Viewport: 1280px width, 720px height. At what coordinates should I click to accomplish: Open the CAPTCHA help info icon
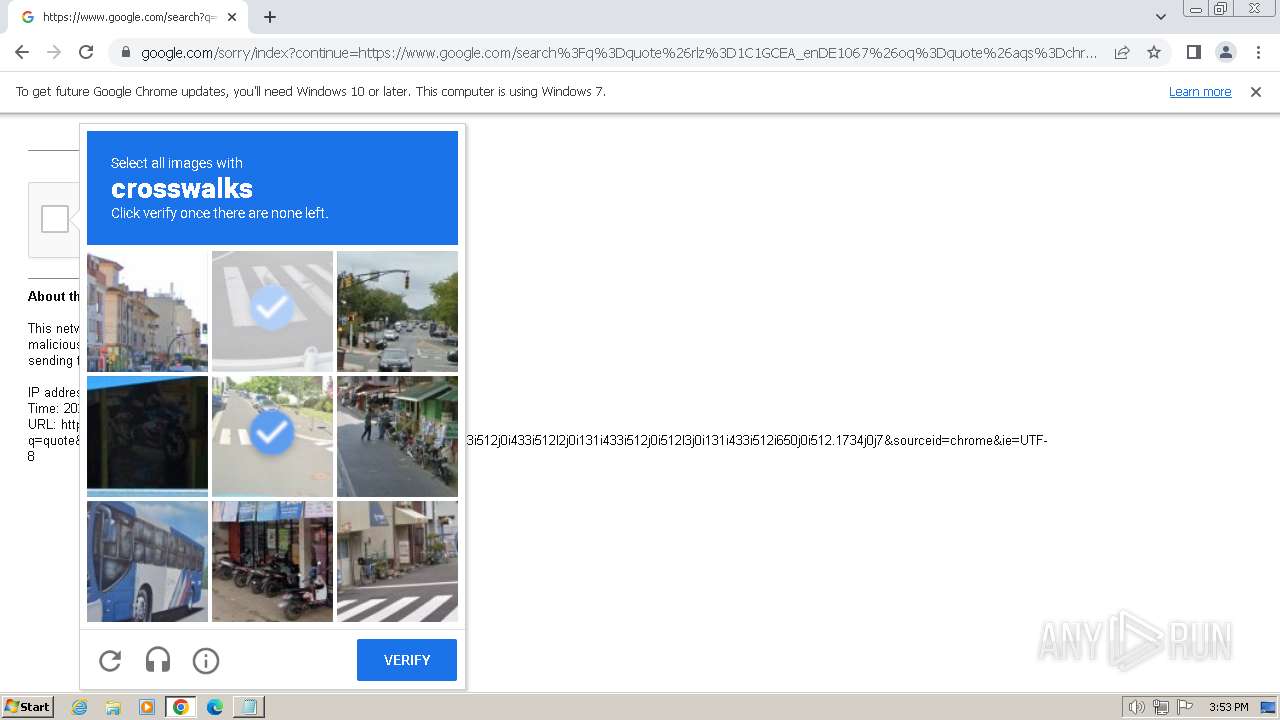coord(206,660)
